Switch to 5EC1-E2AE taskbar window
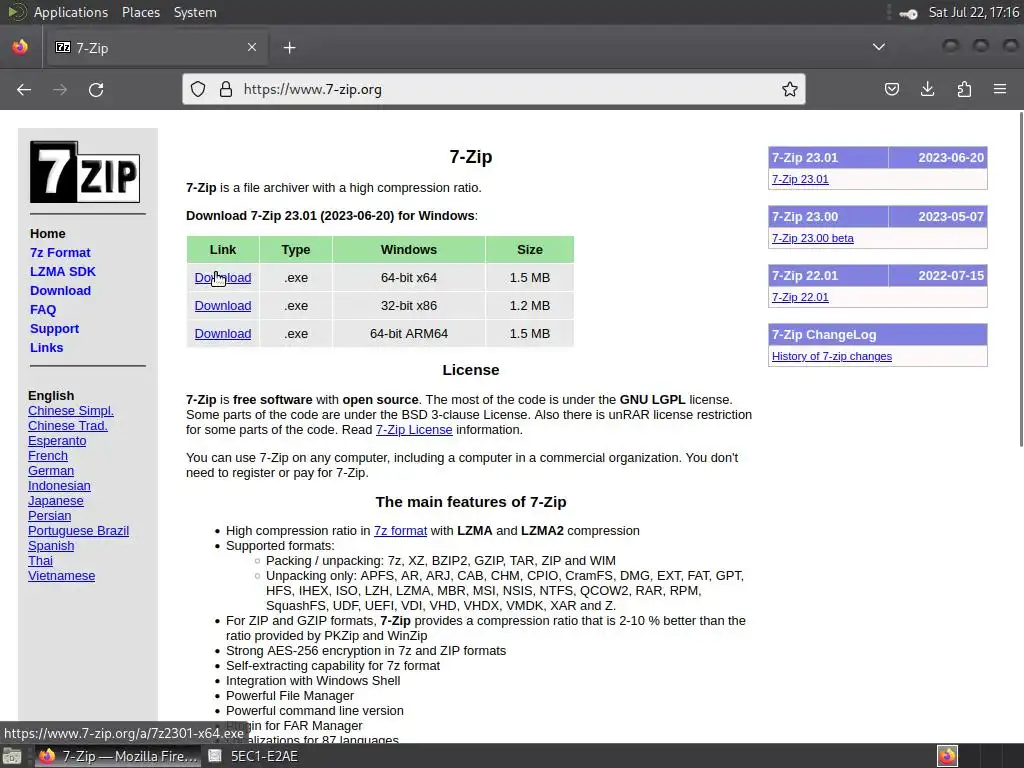 pos(253,756)
